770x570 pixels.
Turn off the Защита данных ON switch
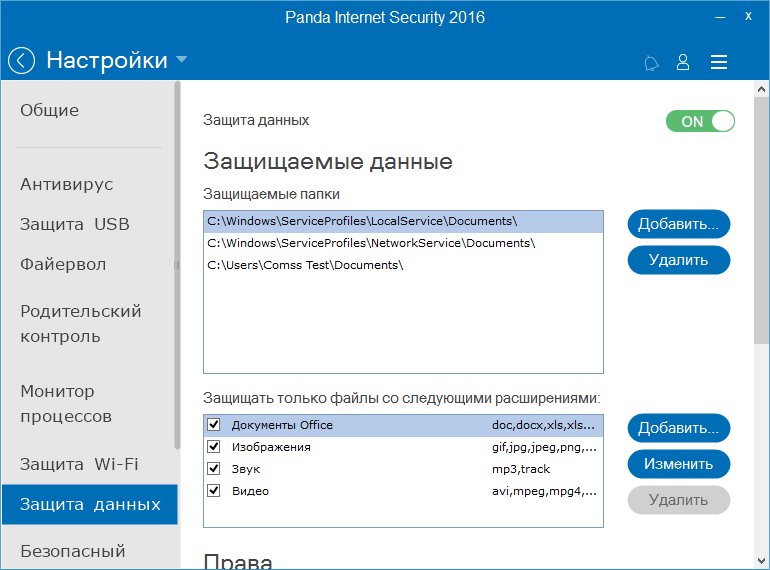[700, 121]
